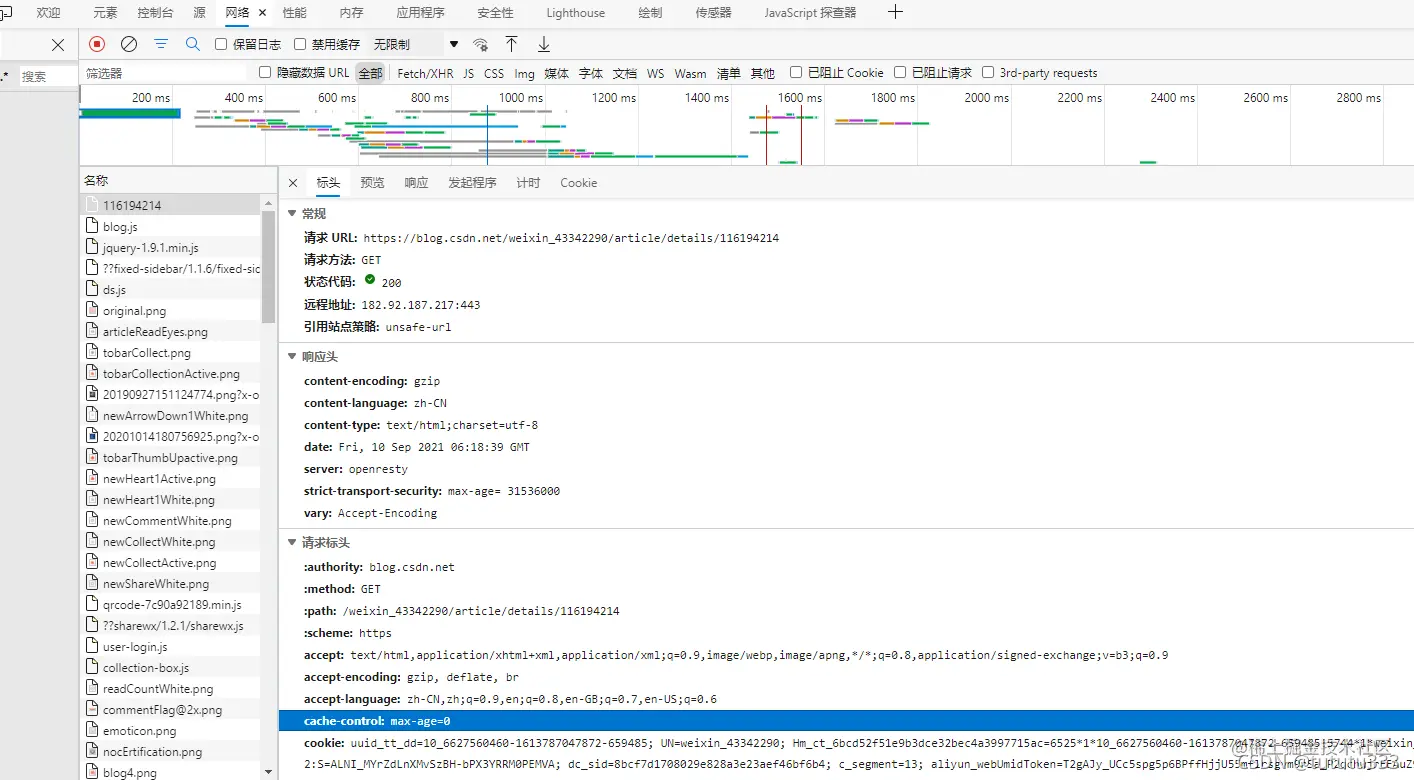
Task: Check Blocked Cookies filter checkbox
Action: [x=796, y=72]
